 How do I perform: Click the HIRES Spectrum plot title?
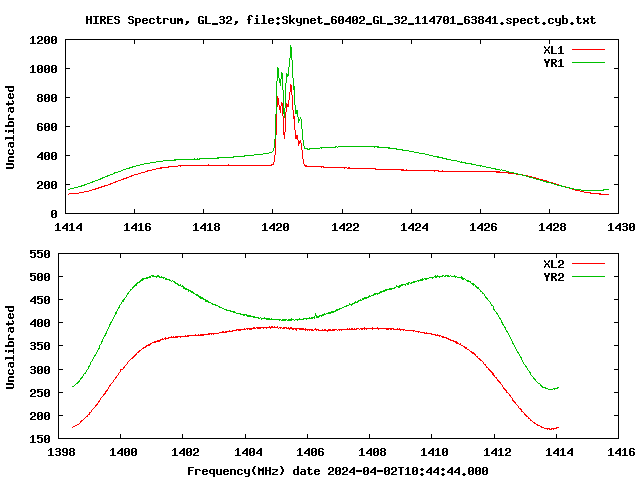coord(340,20)
